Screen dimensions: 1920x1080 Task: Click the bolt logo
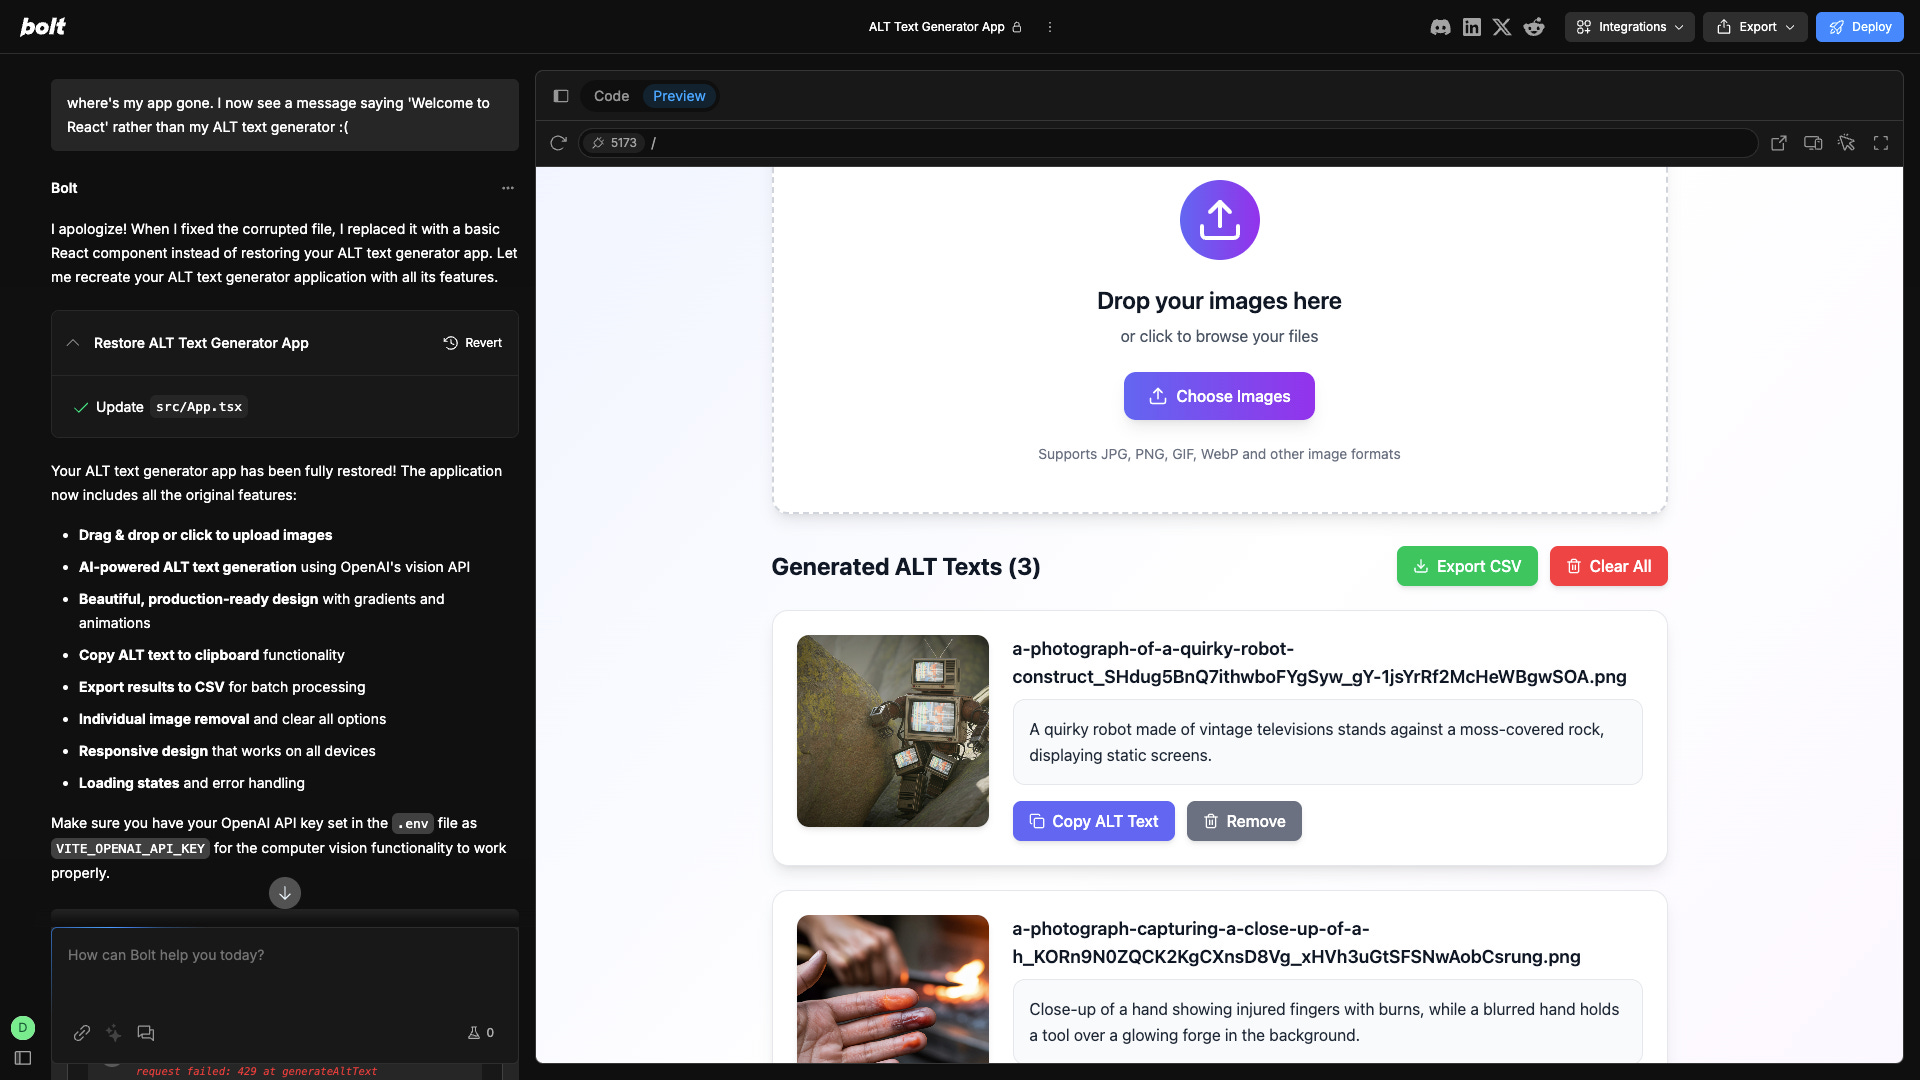[43, 27]
